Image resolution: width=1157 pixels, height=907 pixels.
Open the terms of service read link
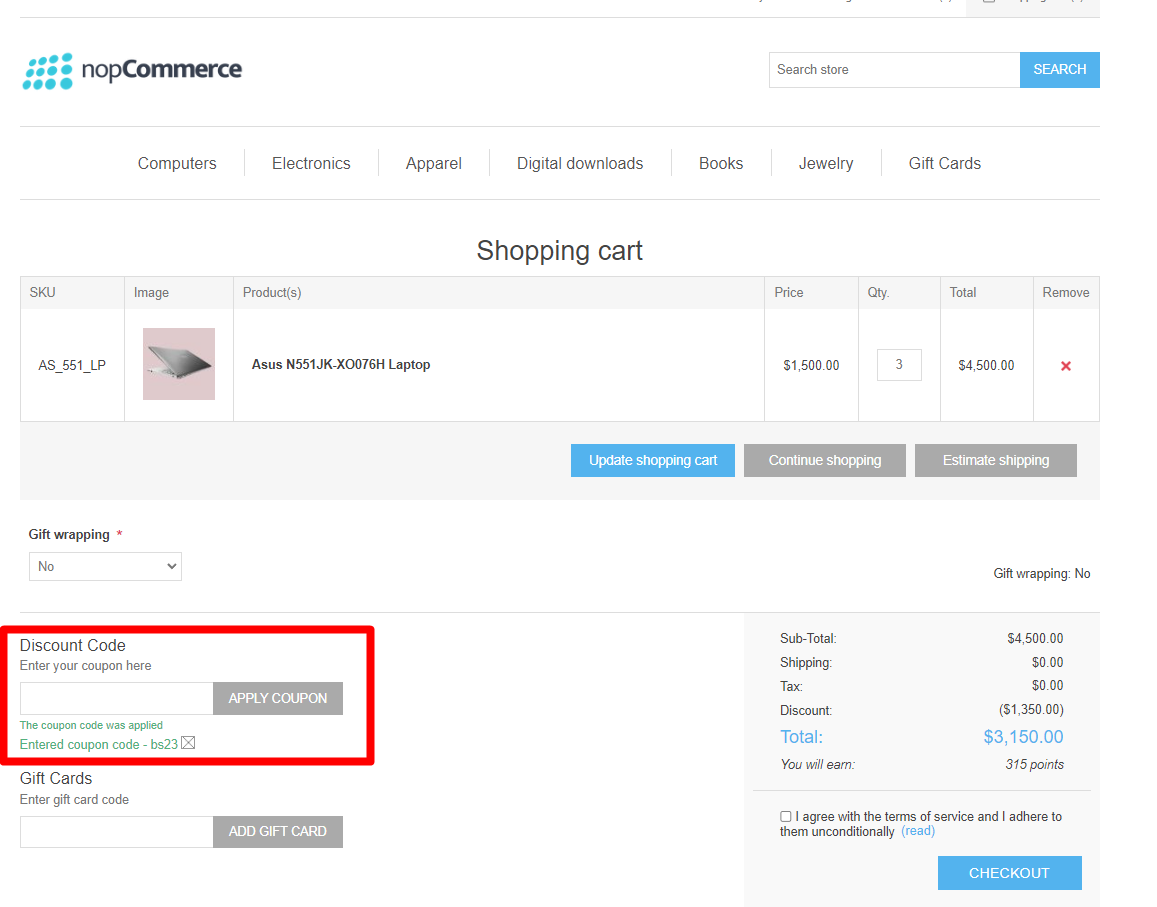918,831
